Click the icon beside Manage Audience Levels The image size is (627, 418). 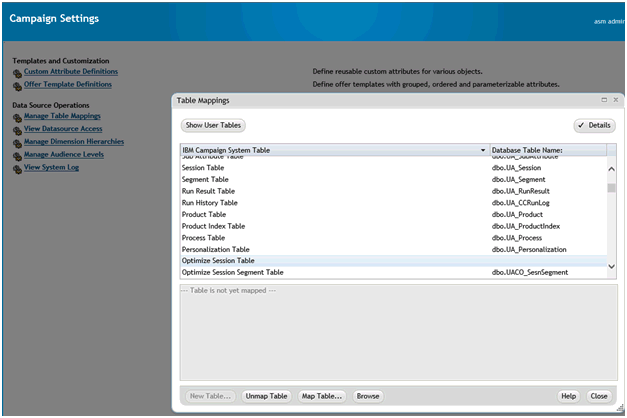[x=17, y=156]
